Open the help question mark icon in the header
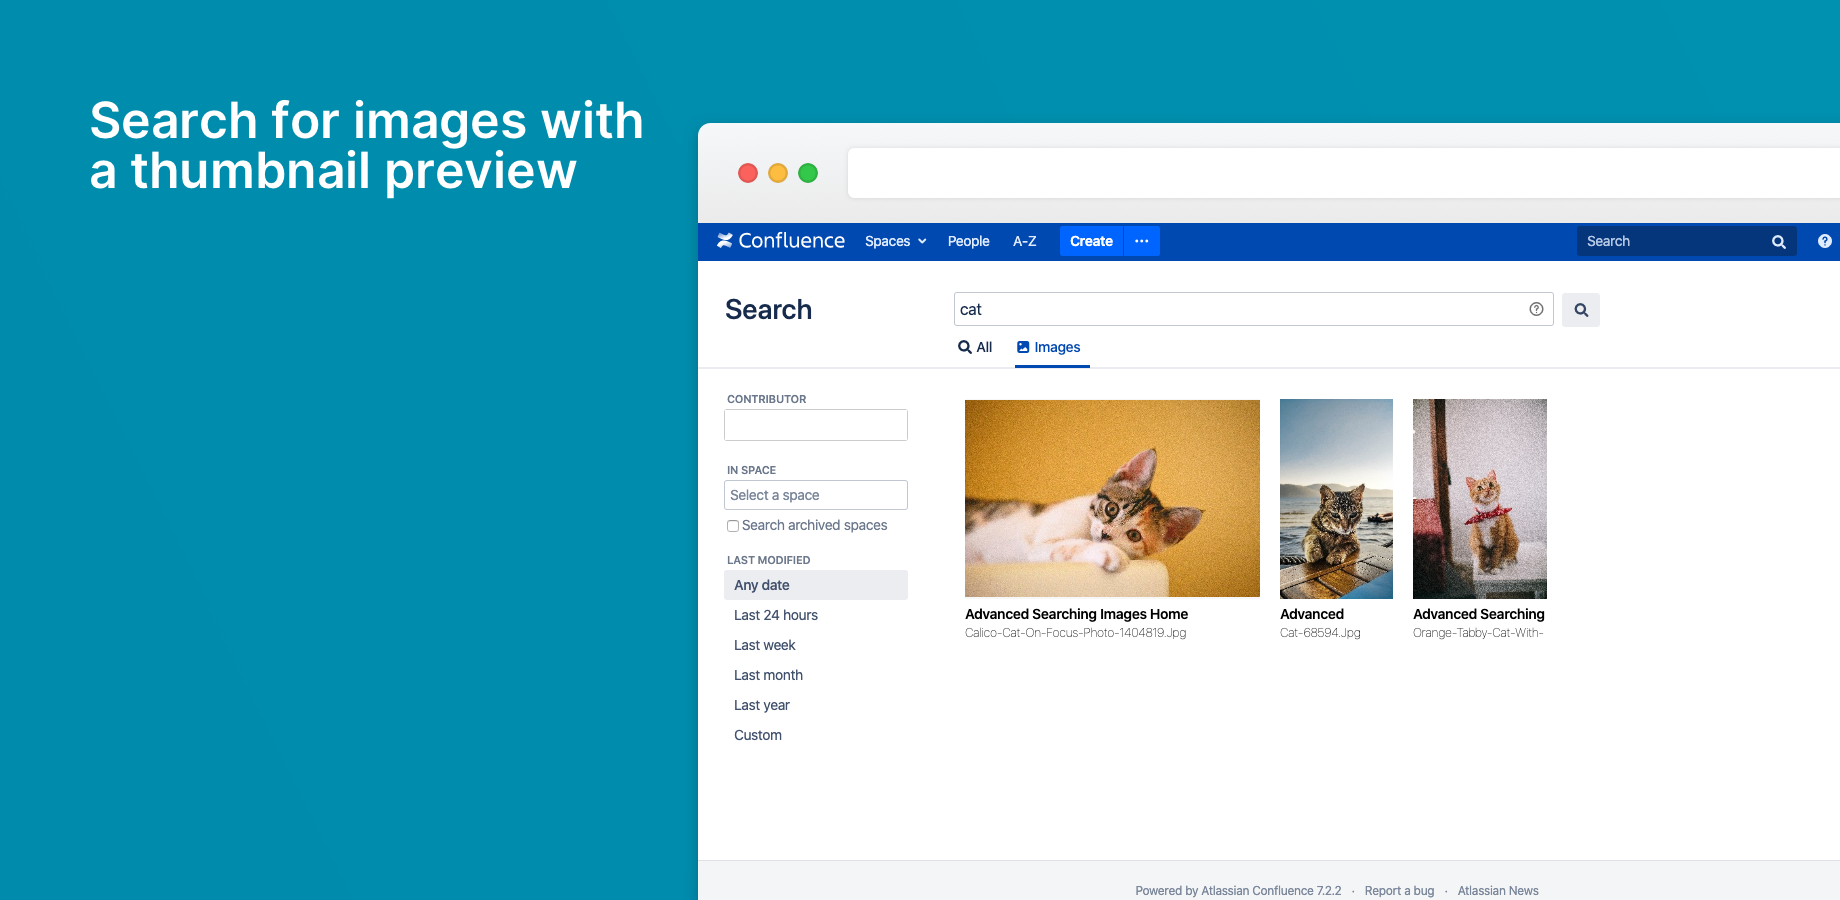Image resolution: width=1840 pixels, height=900 pixels. 1825,241
